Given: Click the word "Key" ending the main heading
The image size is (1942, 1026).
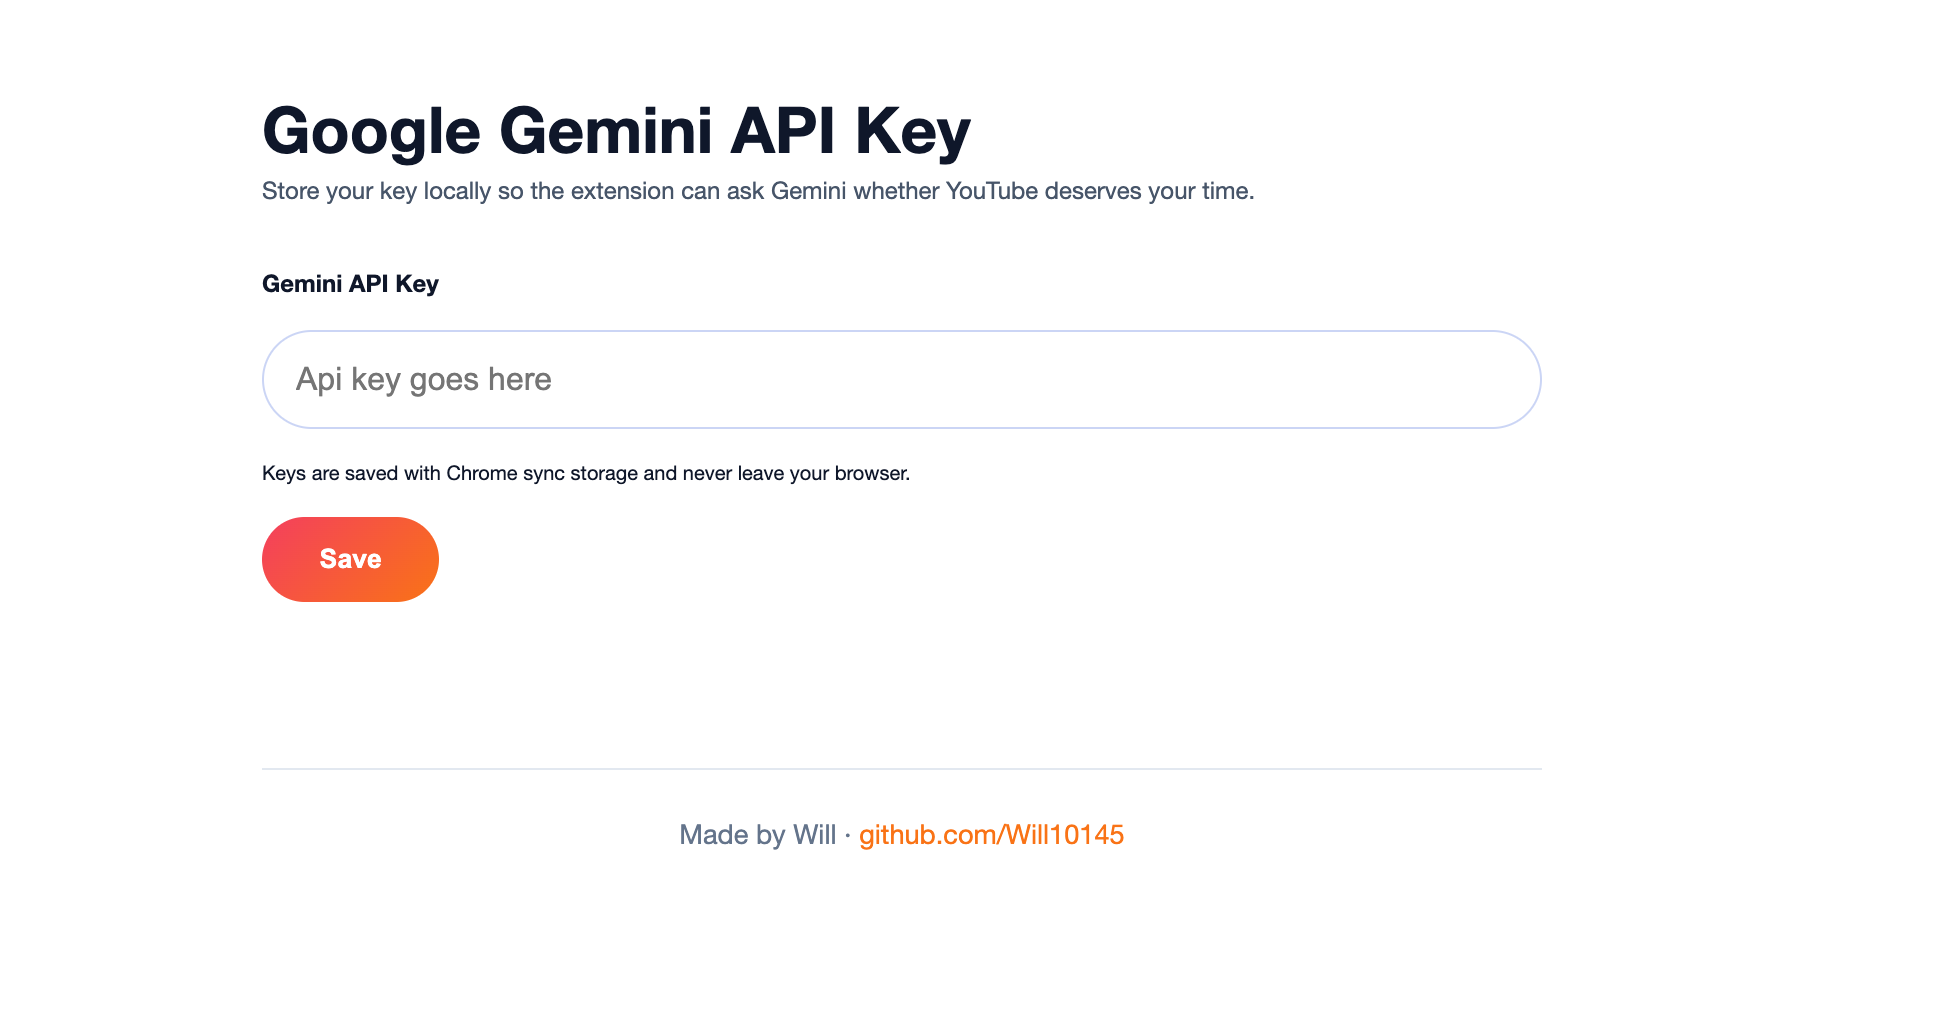Looking at the screenshot, I should click(x=912, y=131).
